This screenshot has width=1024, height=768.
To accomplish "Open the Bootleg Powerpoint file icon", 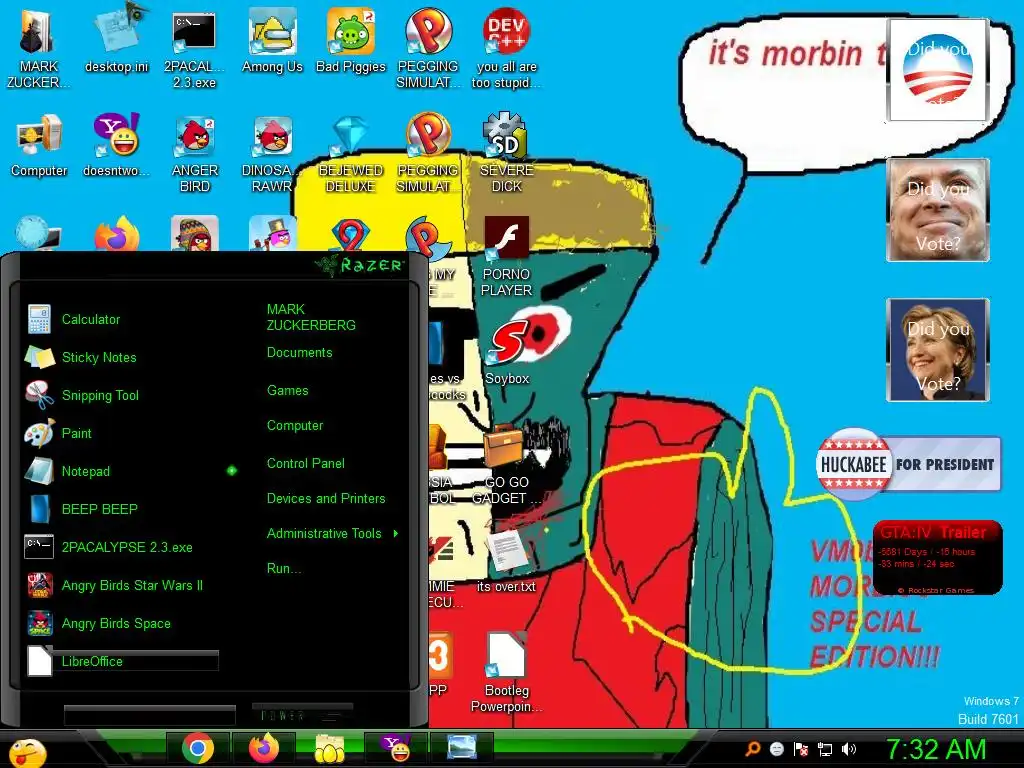I will pos(506,673).
